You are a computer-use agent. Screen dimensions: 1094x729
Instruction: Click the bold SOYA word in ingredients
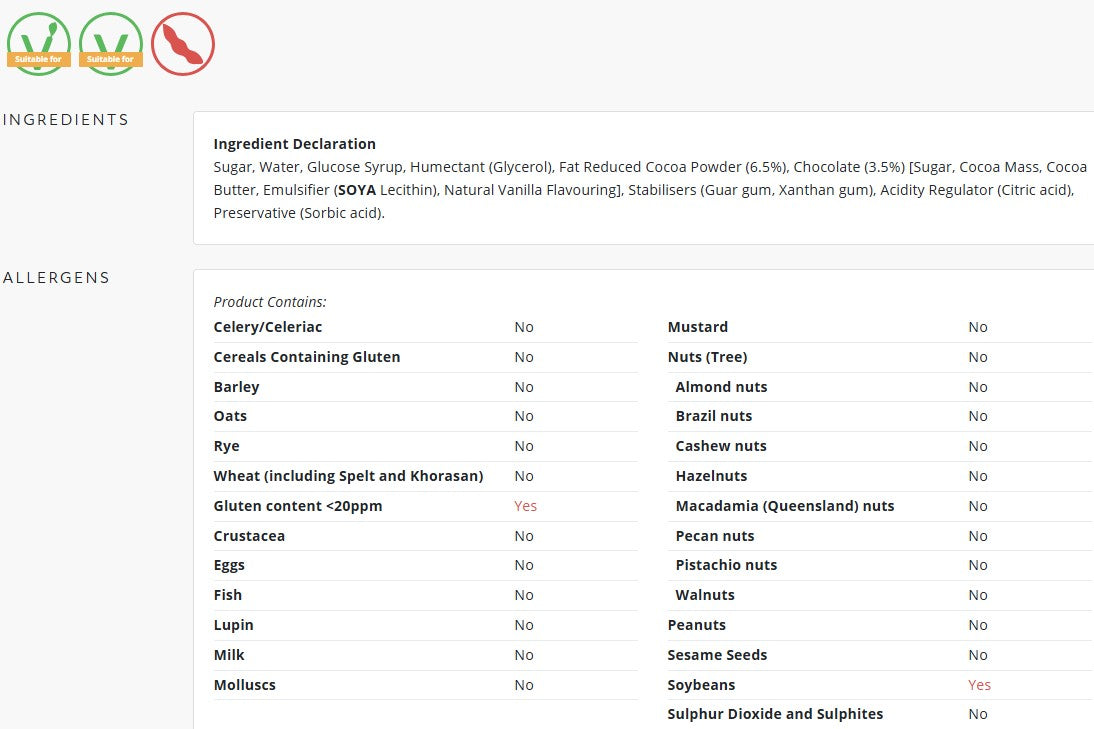pos(357,190)
